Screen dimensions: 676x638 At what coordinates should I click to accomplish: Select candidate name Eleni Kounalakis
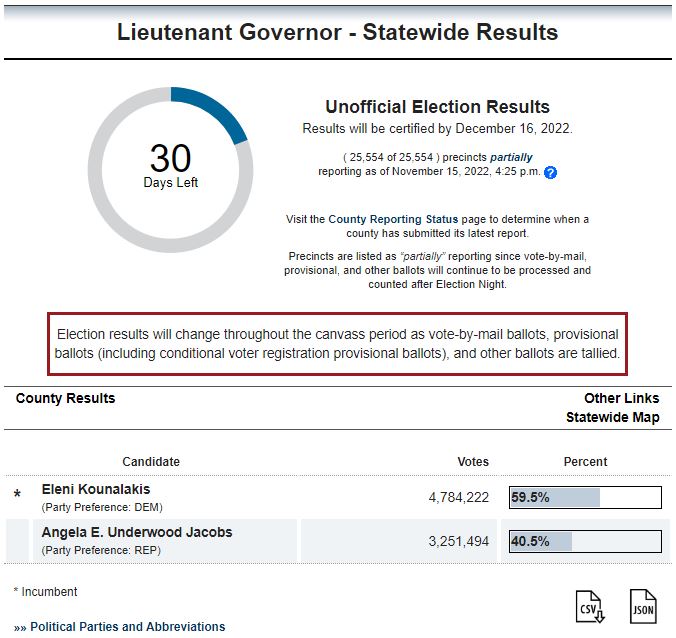(x=96, y=489)
